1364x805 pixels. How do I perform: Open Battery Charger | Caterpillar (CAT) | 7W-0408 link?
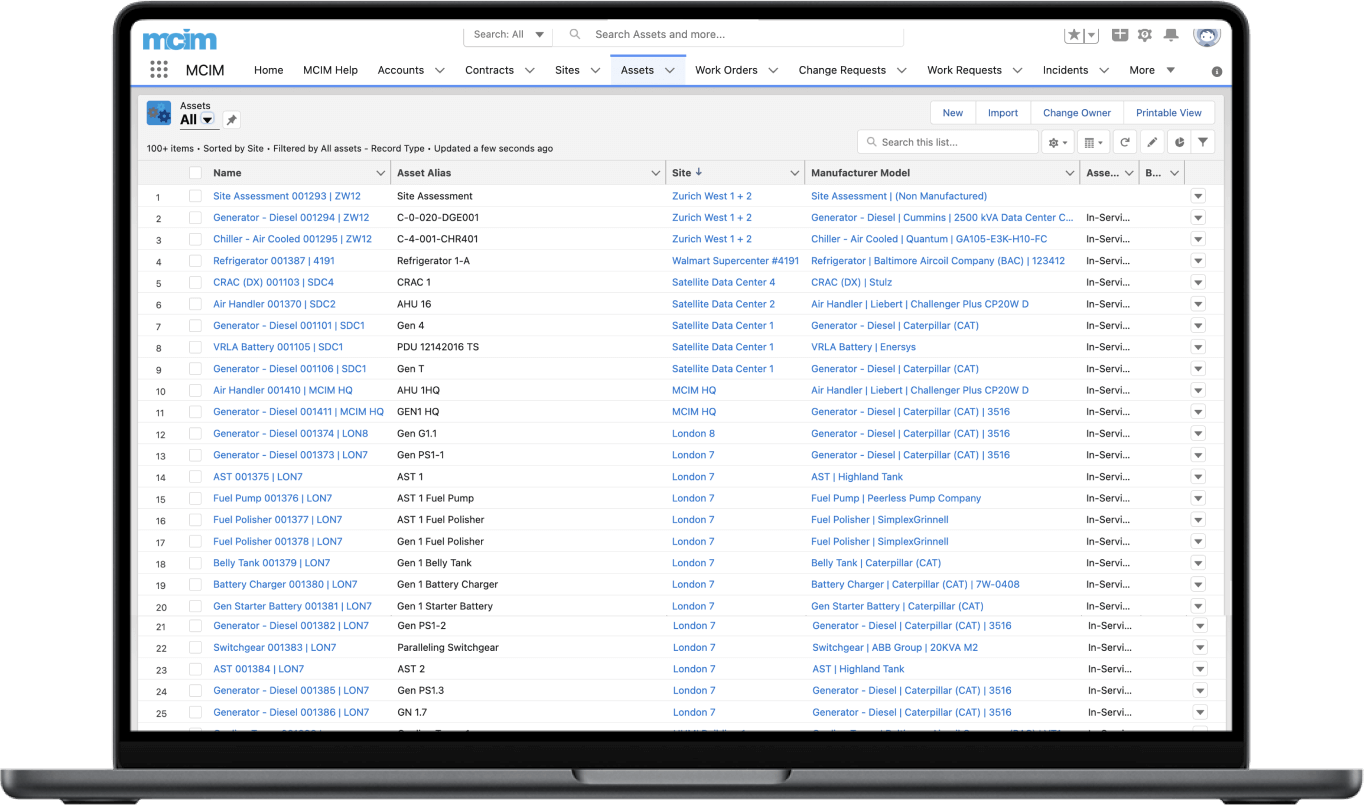(915, 585)
